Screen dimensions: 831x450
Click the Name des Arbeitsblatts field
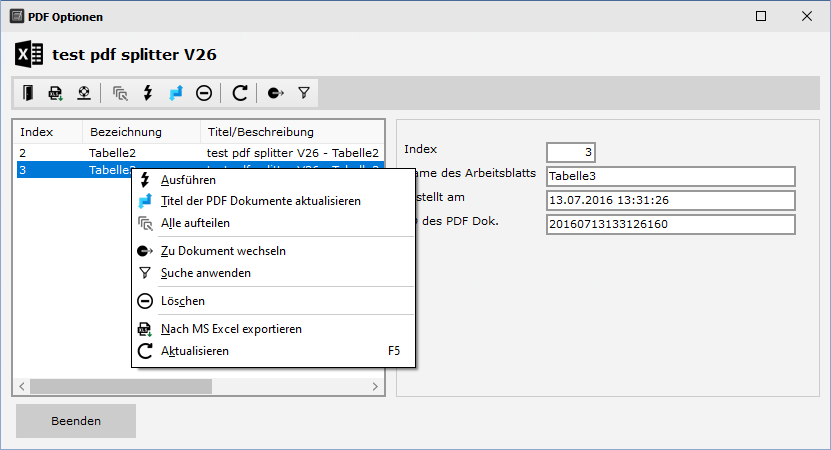tap(670, 177)
